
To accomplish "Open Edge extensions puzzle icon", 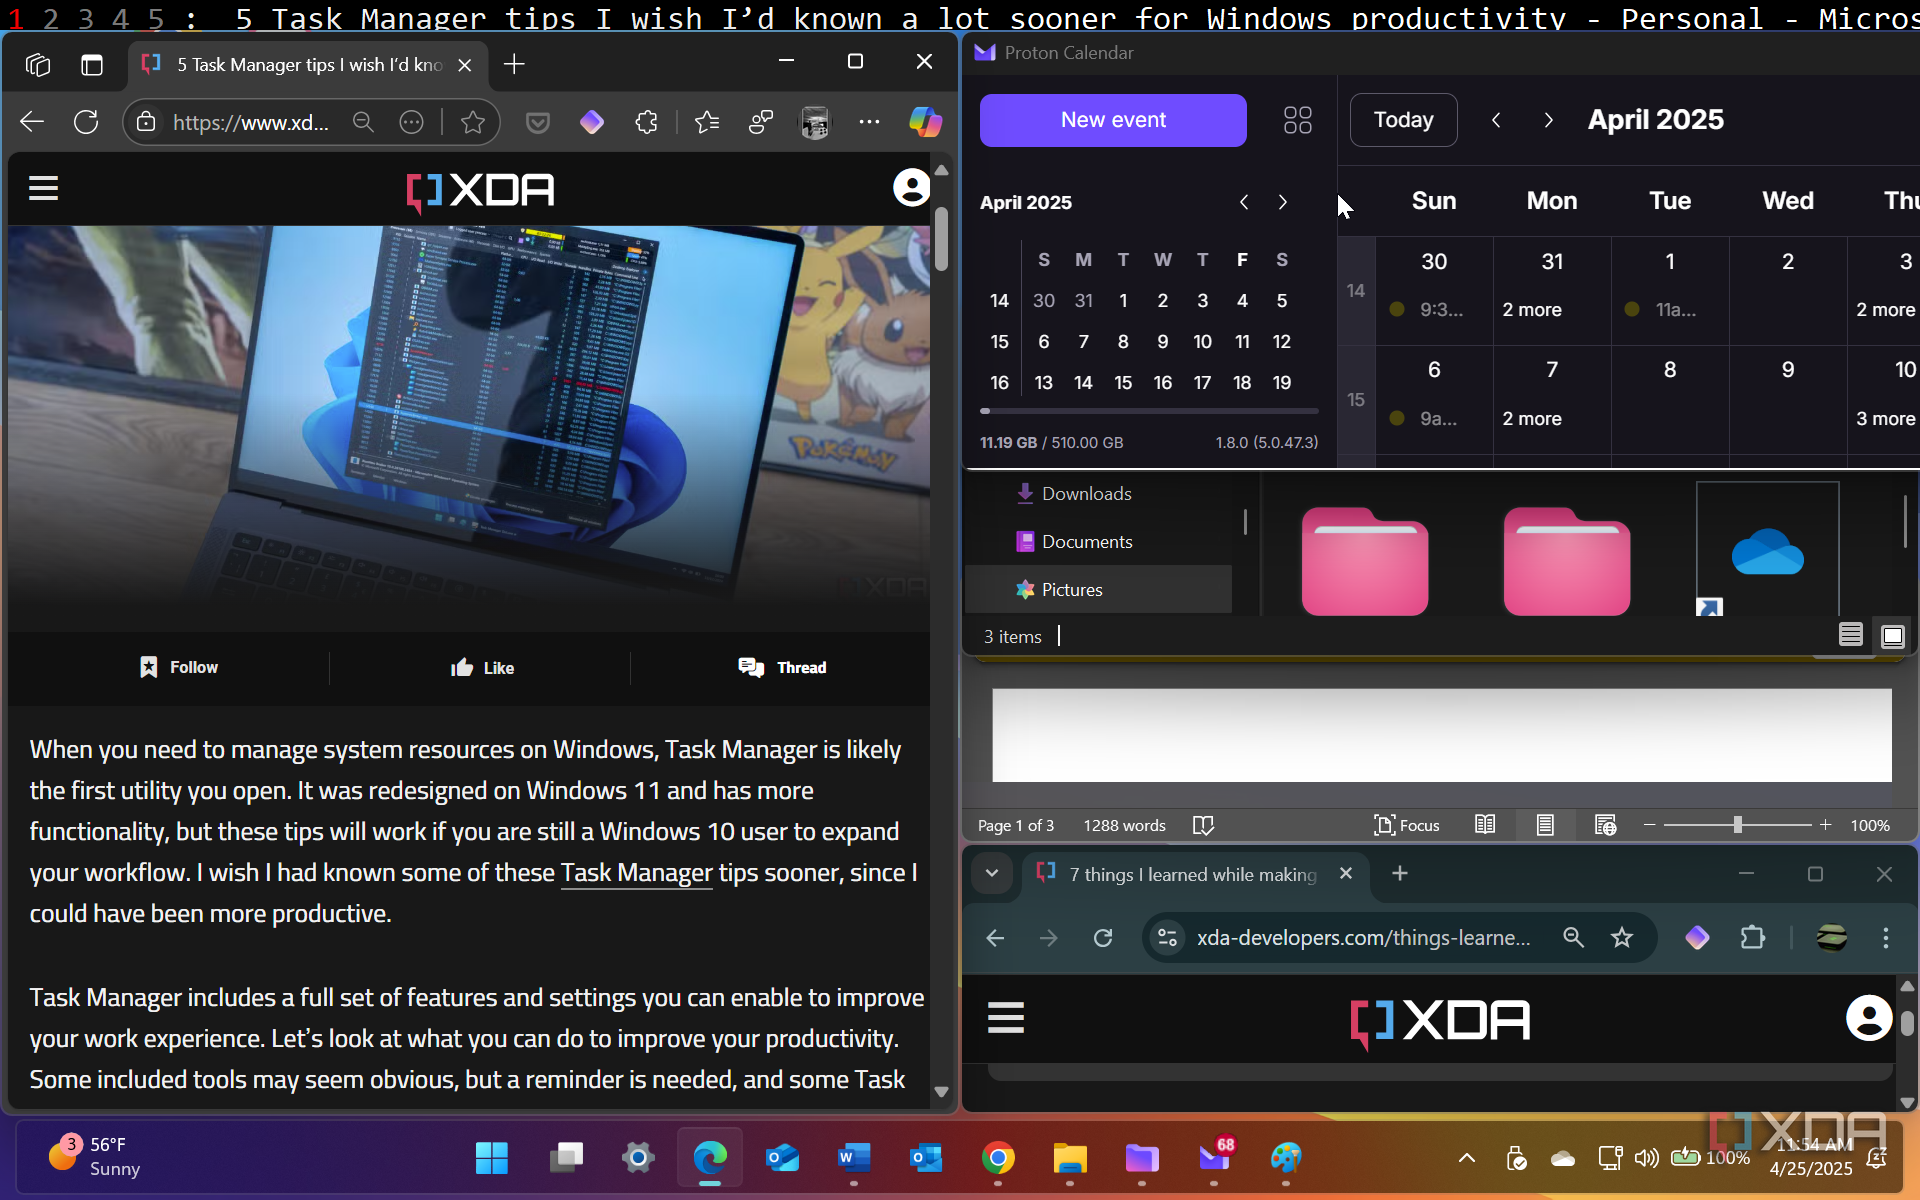I will [647, 122].
